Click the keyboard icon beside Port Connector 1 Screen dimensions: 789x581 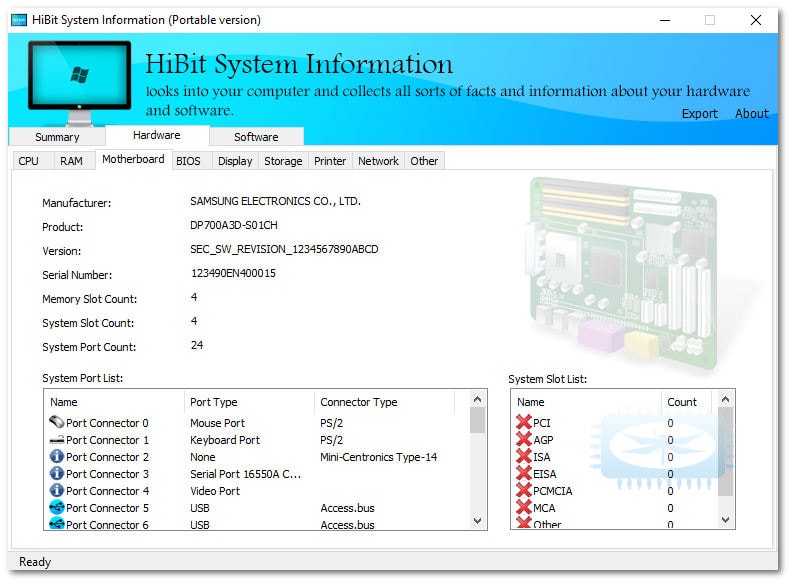tap(56, 439)
